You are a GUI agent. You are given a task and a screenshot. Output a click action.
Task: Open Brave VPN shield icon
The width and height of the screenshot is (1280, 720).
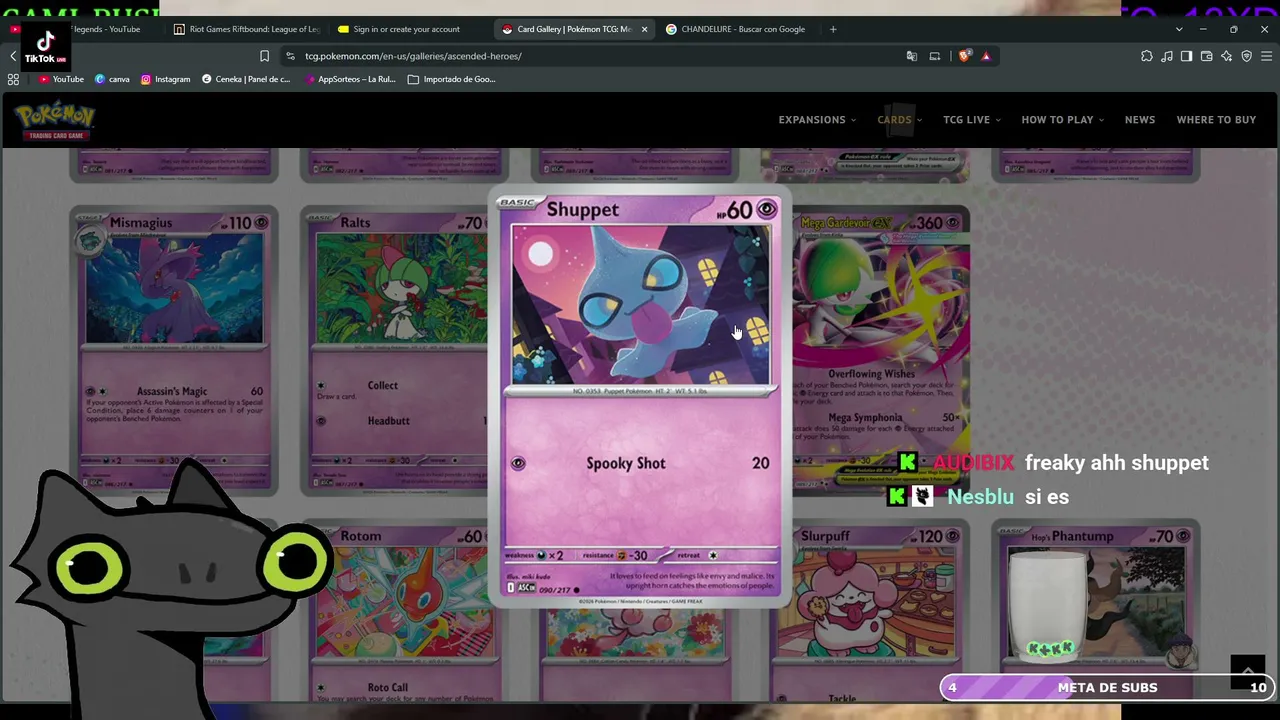click(1247, 56)
